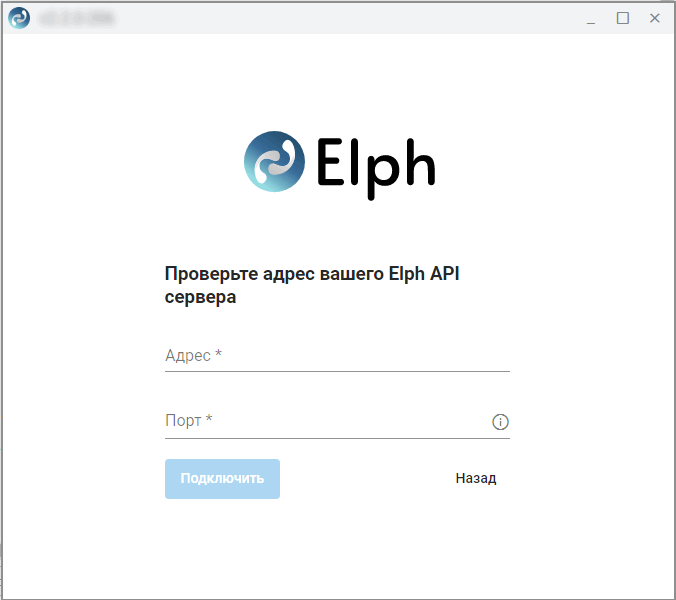Click the empty title bar area
This screenshot has height=600, width=676.
tap(345, 18)
